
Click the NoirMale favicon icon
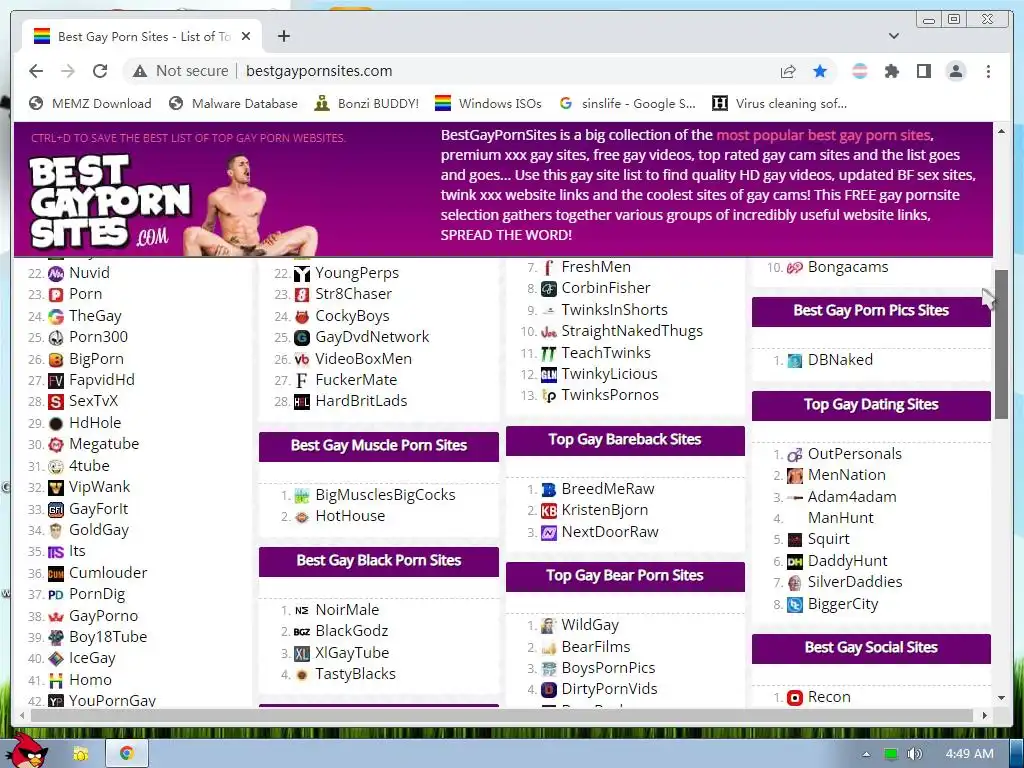(x=302, y=611)
